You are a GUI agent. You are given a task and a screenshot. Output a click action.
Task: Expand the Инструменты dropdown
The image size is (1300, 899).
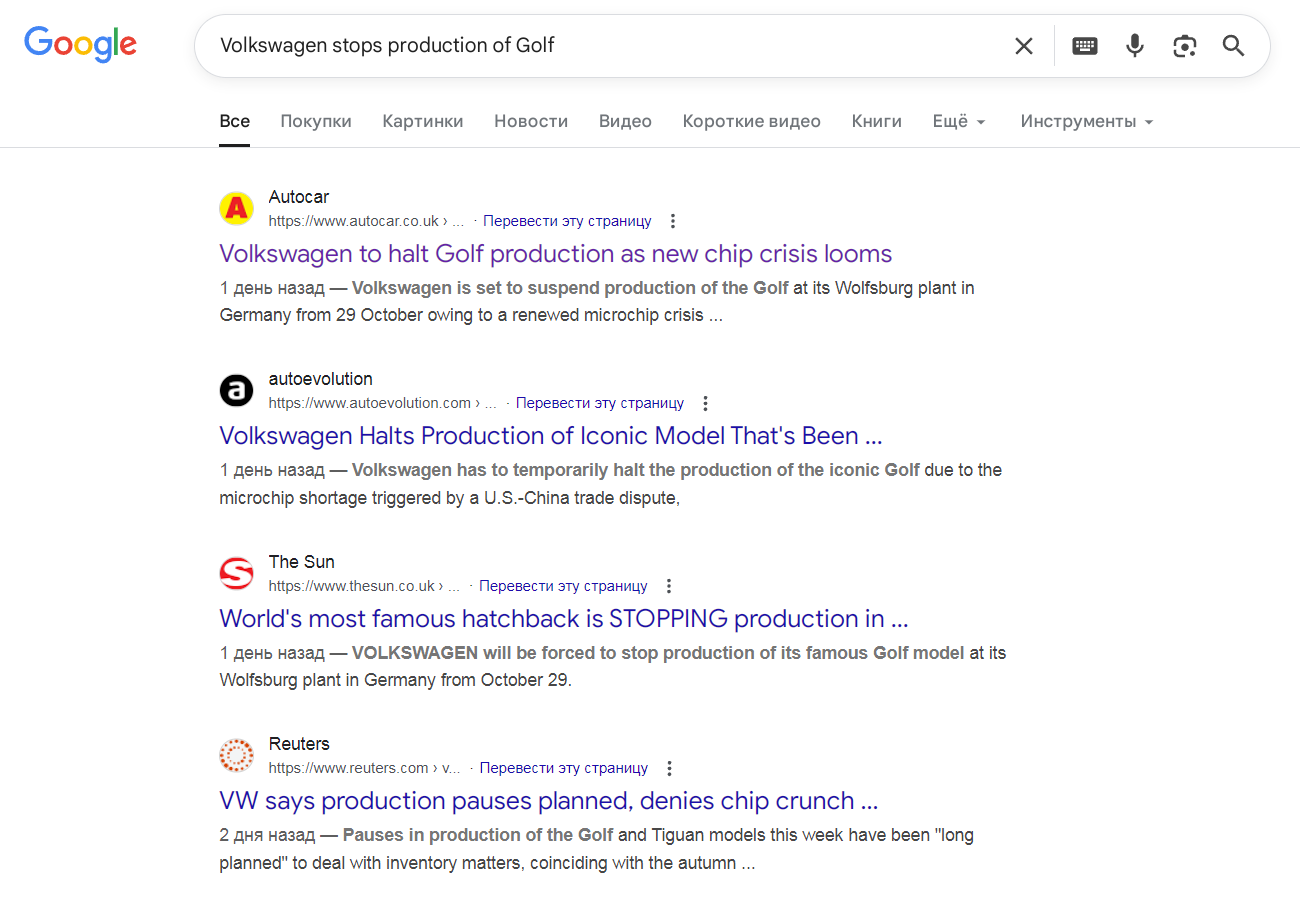[x=1087, y=121]
